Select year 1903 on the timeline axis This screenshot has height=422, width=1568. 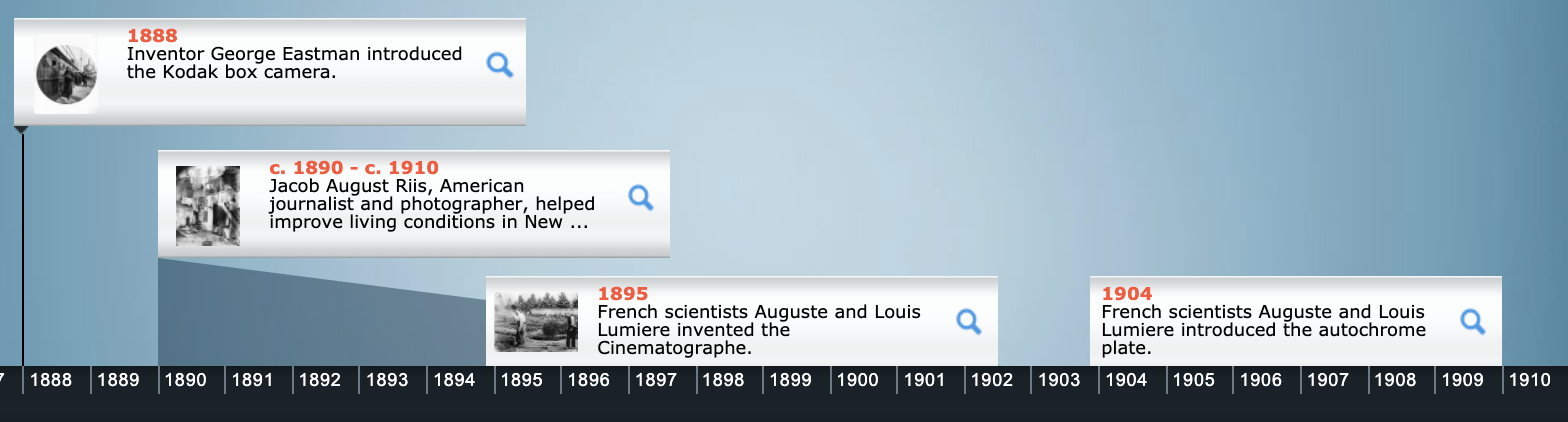pyautogui.click(x=1059, y=380)
